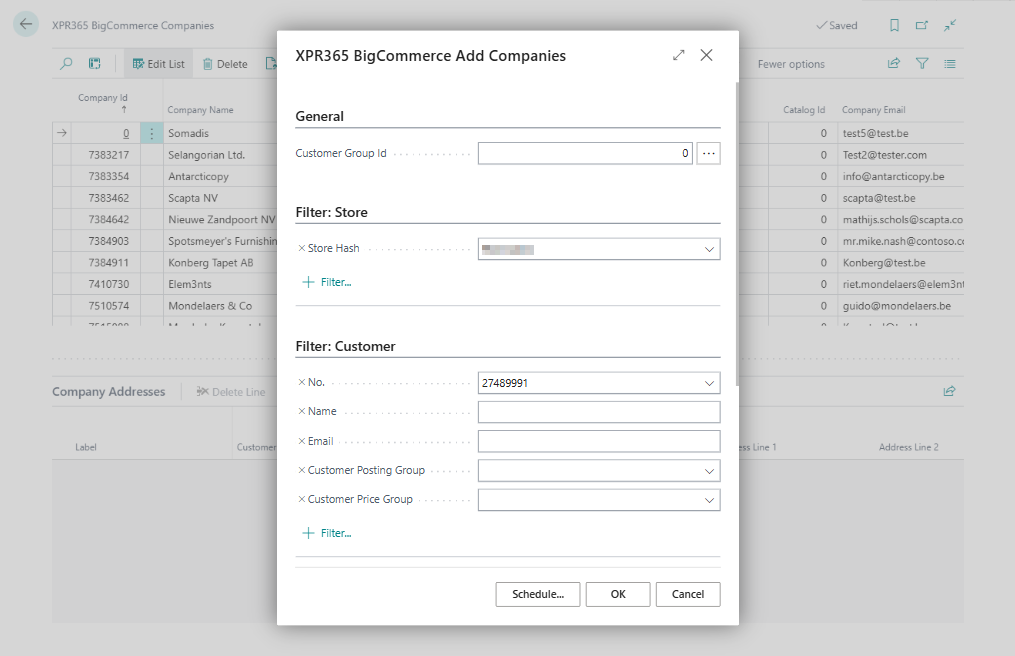The width and height of the screenshot is (1015, 656).
Task: Toggle the list view layout icon
Action: coord(950,63)
